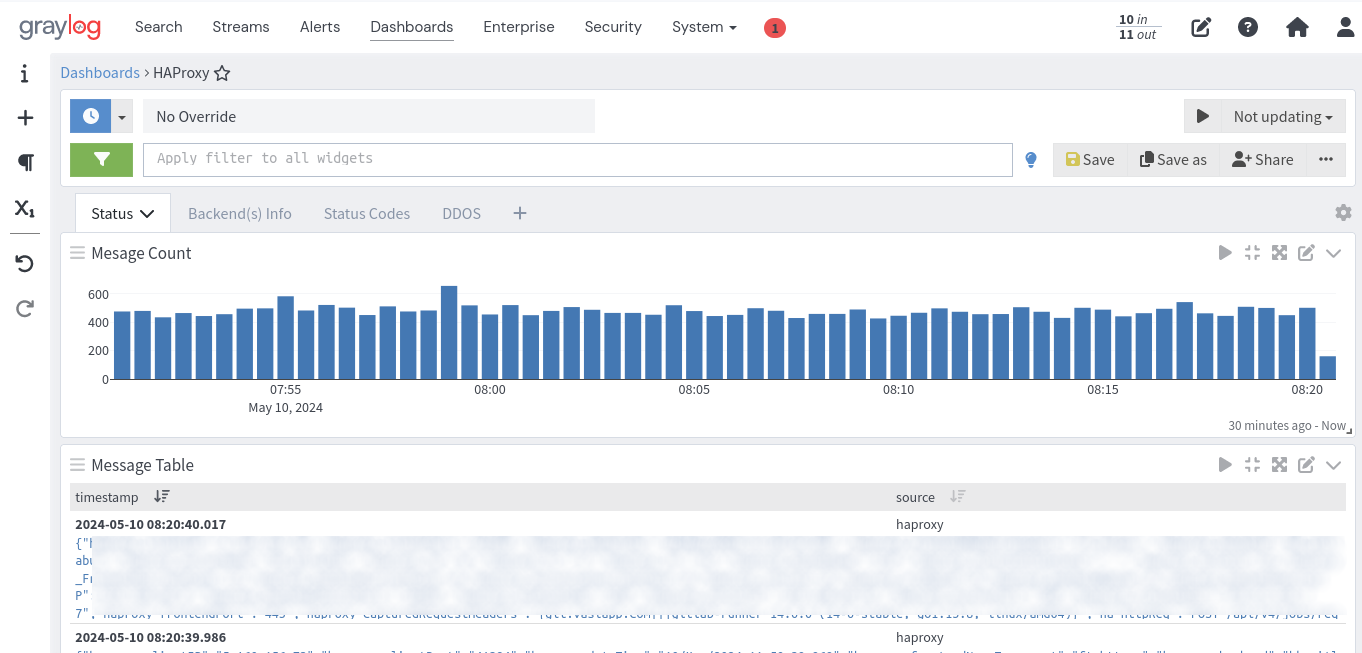Screen dimensions: 1362x653
Task: Star the HAProxy dashboard as favorite
Action: 222,73
